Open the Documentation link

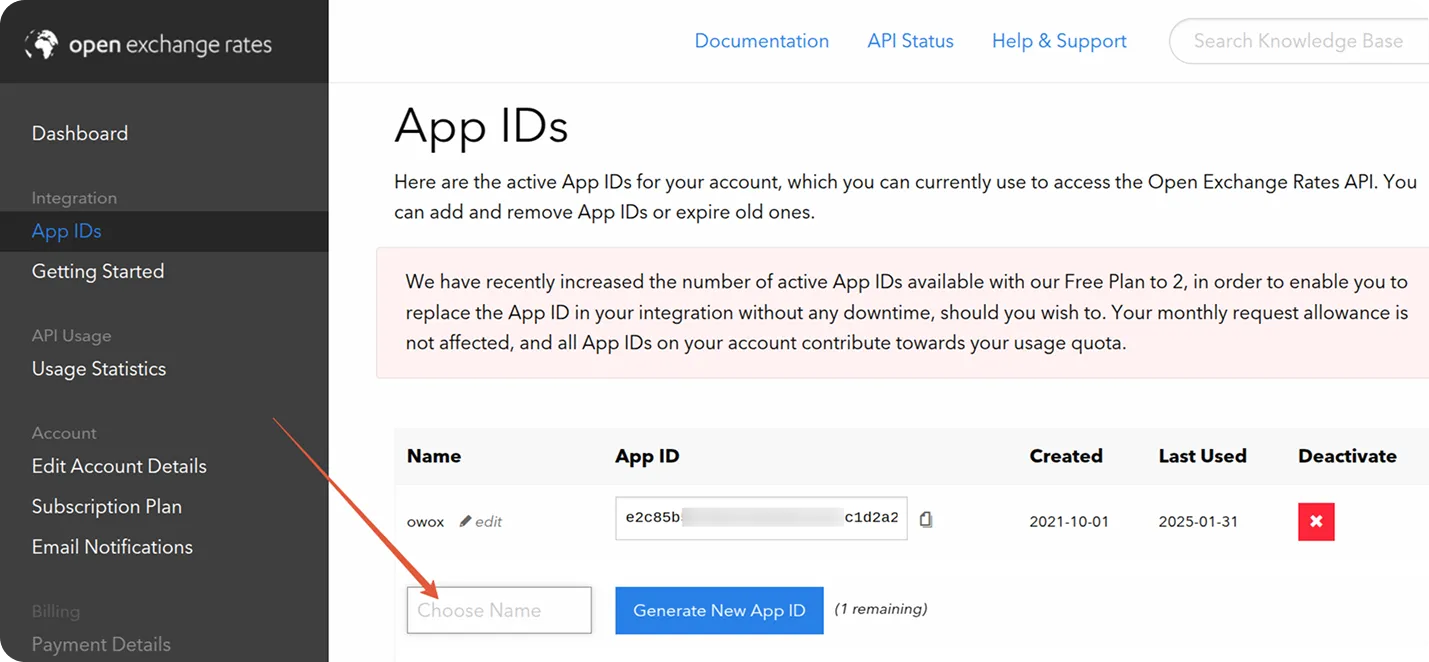point(761,41)
